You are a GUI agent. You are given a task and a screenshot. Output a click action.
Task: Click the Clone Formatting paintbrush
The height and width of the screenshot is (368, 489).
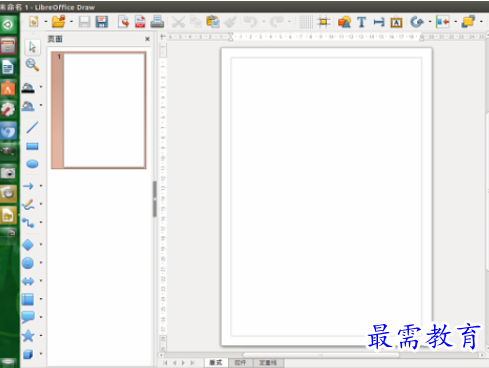click(230, 22)
